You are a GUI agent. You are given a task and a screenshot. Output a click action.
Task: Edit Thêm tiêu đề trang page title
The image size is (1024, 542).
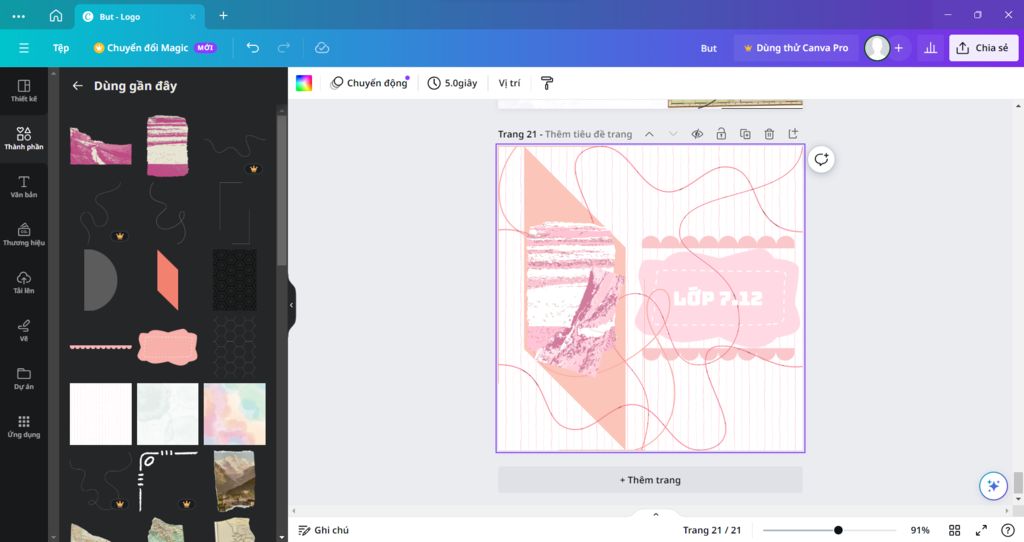tap(588, 134)
